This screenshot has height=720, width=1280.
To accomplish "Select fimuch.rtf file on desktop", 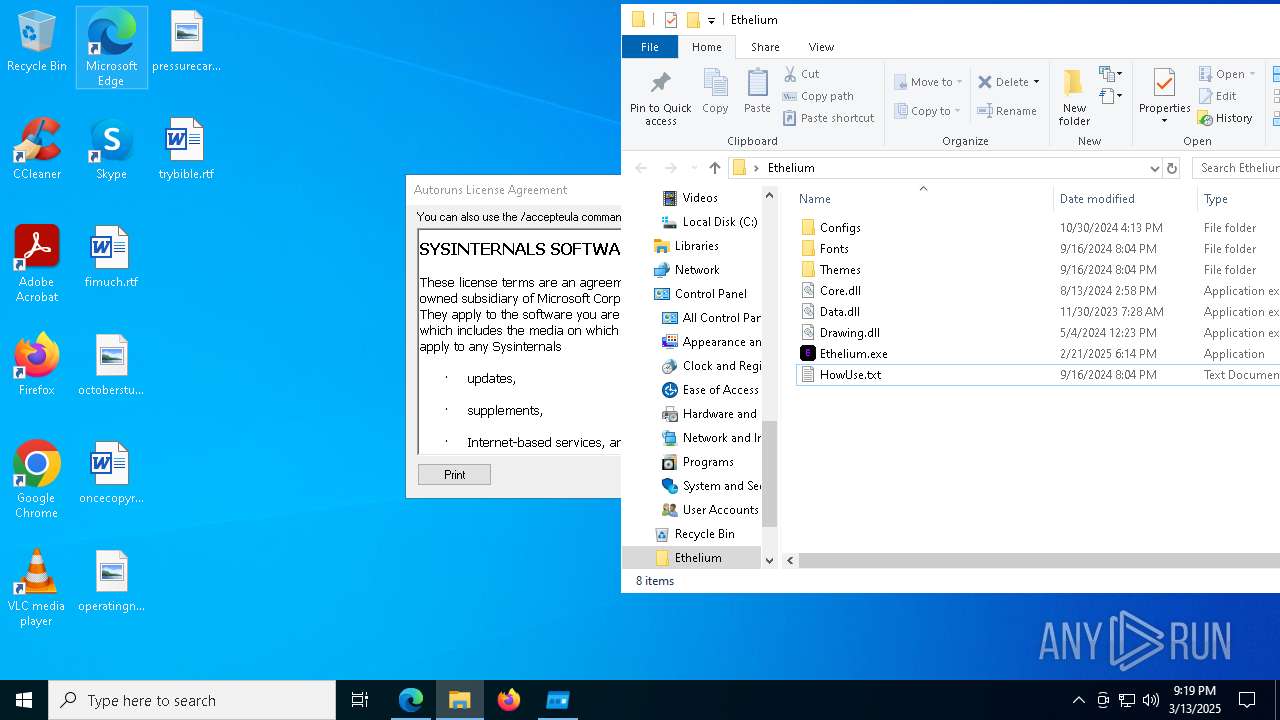I will click(x=111, y=258).
